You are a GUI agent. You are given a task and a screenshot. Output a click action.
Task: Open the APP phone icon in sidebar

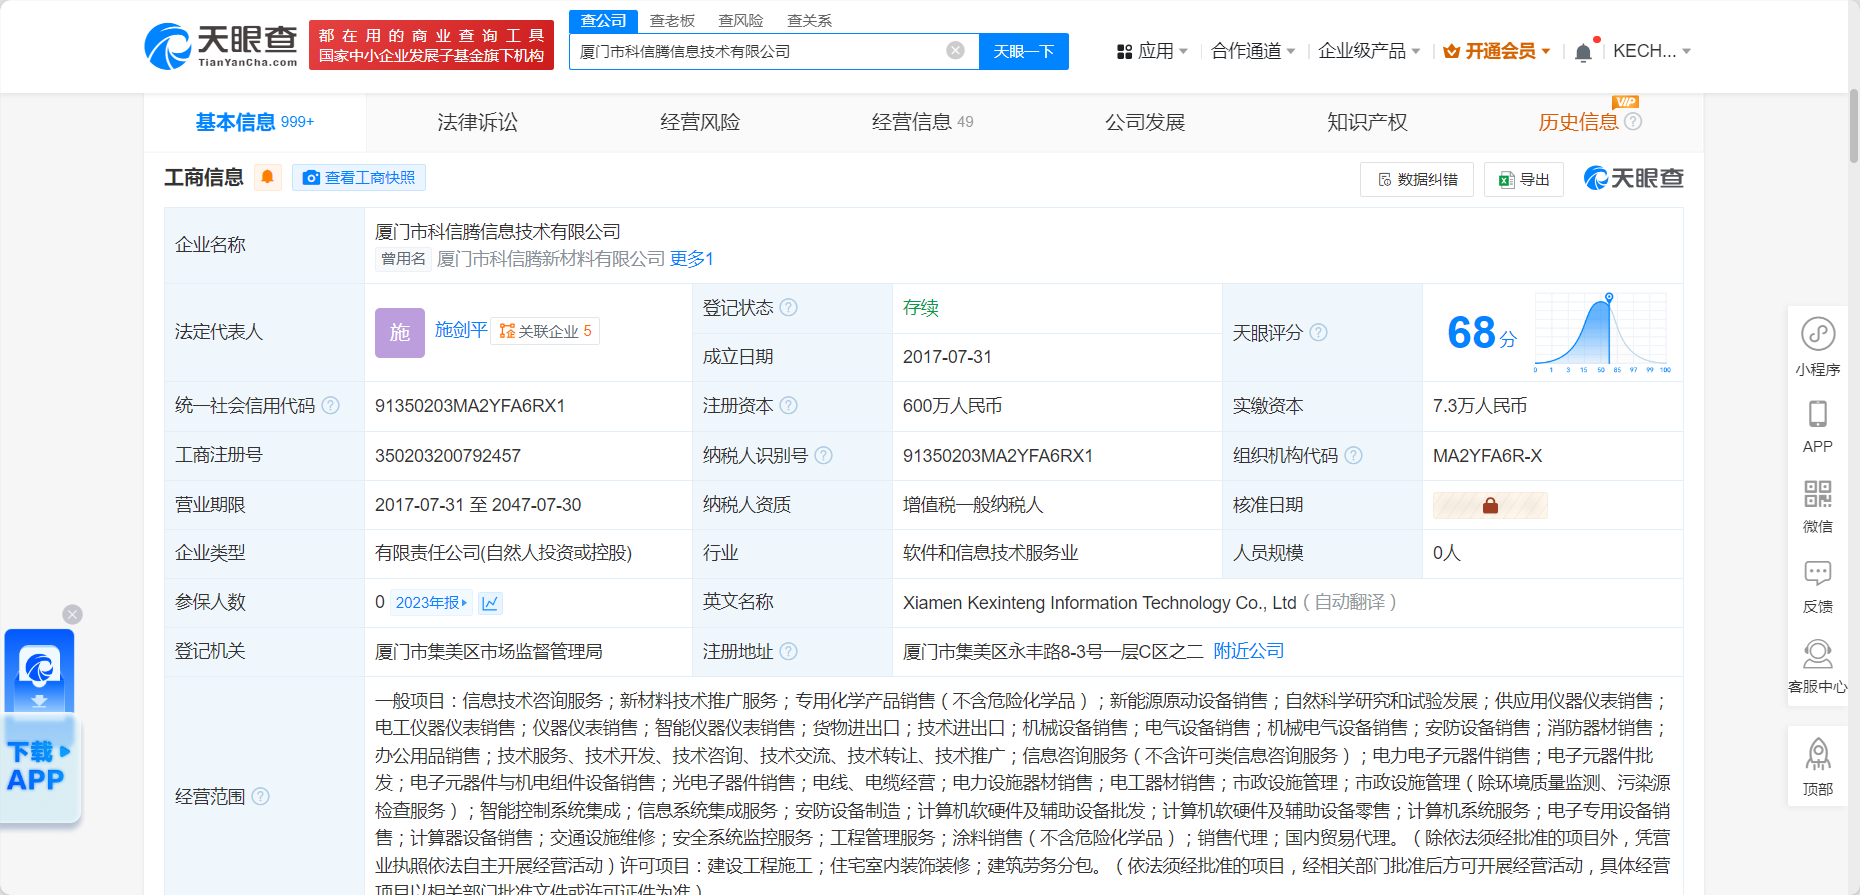[1817, 415]
